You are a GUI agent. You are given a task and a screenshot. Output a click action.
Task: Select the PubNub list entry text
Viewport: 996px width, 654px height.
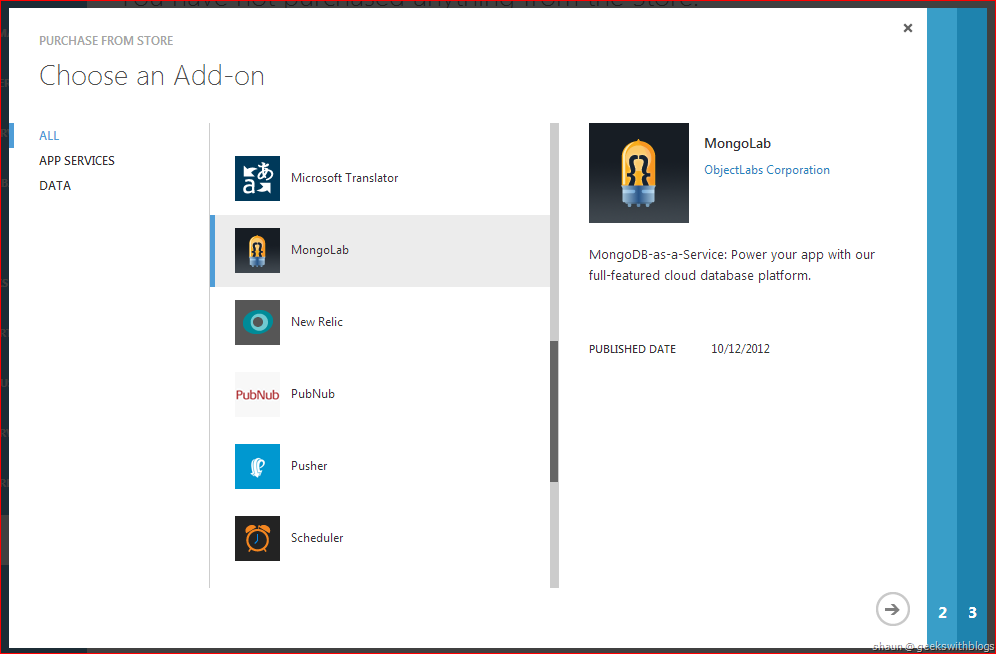coord(313,394)
